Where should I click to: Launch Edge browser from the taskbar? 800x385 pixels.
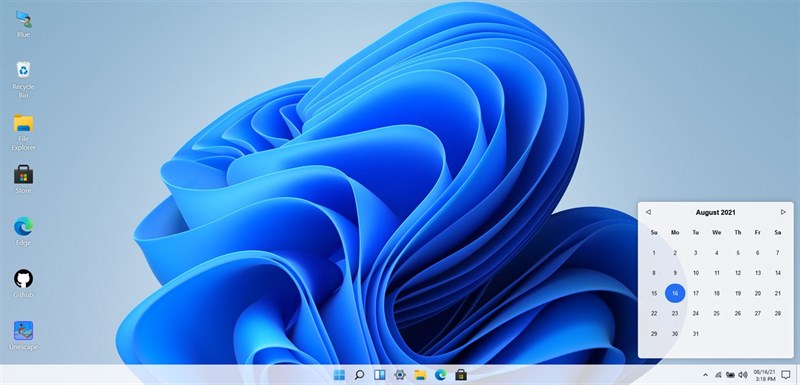tap(440, 375)
